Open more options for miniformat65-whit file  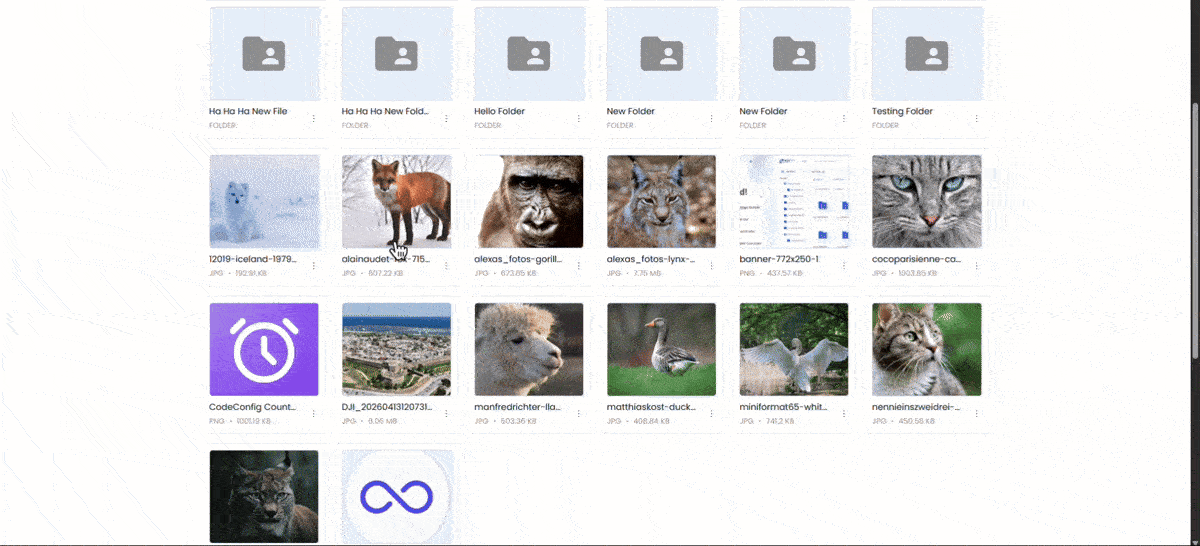click(843, 414)
